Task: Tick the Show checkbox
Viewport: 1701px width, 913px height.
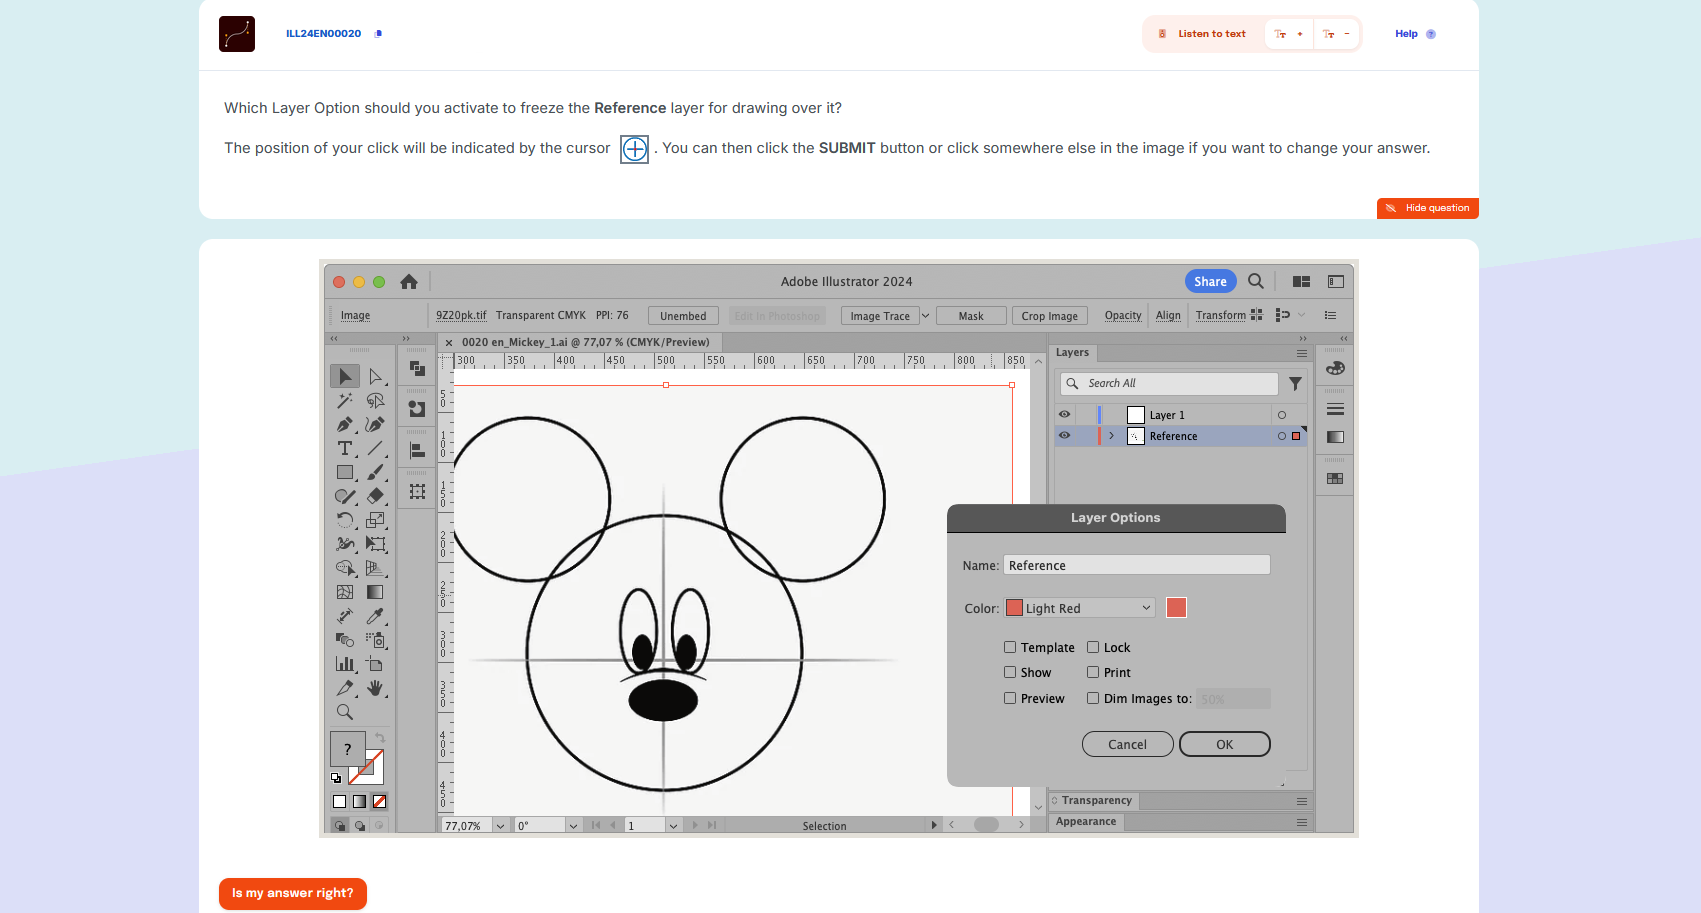Action: click(1010, 672)
